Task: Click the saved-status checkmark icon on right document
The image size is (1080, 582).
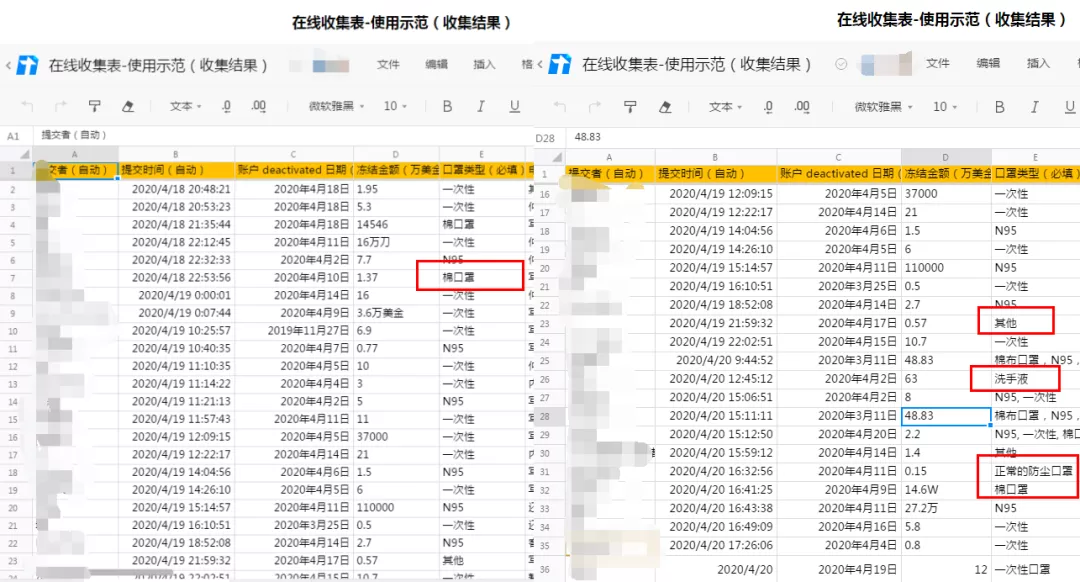Action: point(840,65)
